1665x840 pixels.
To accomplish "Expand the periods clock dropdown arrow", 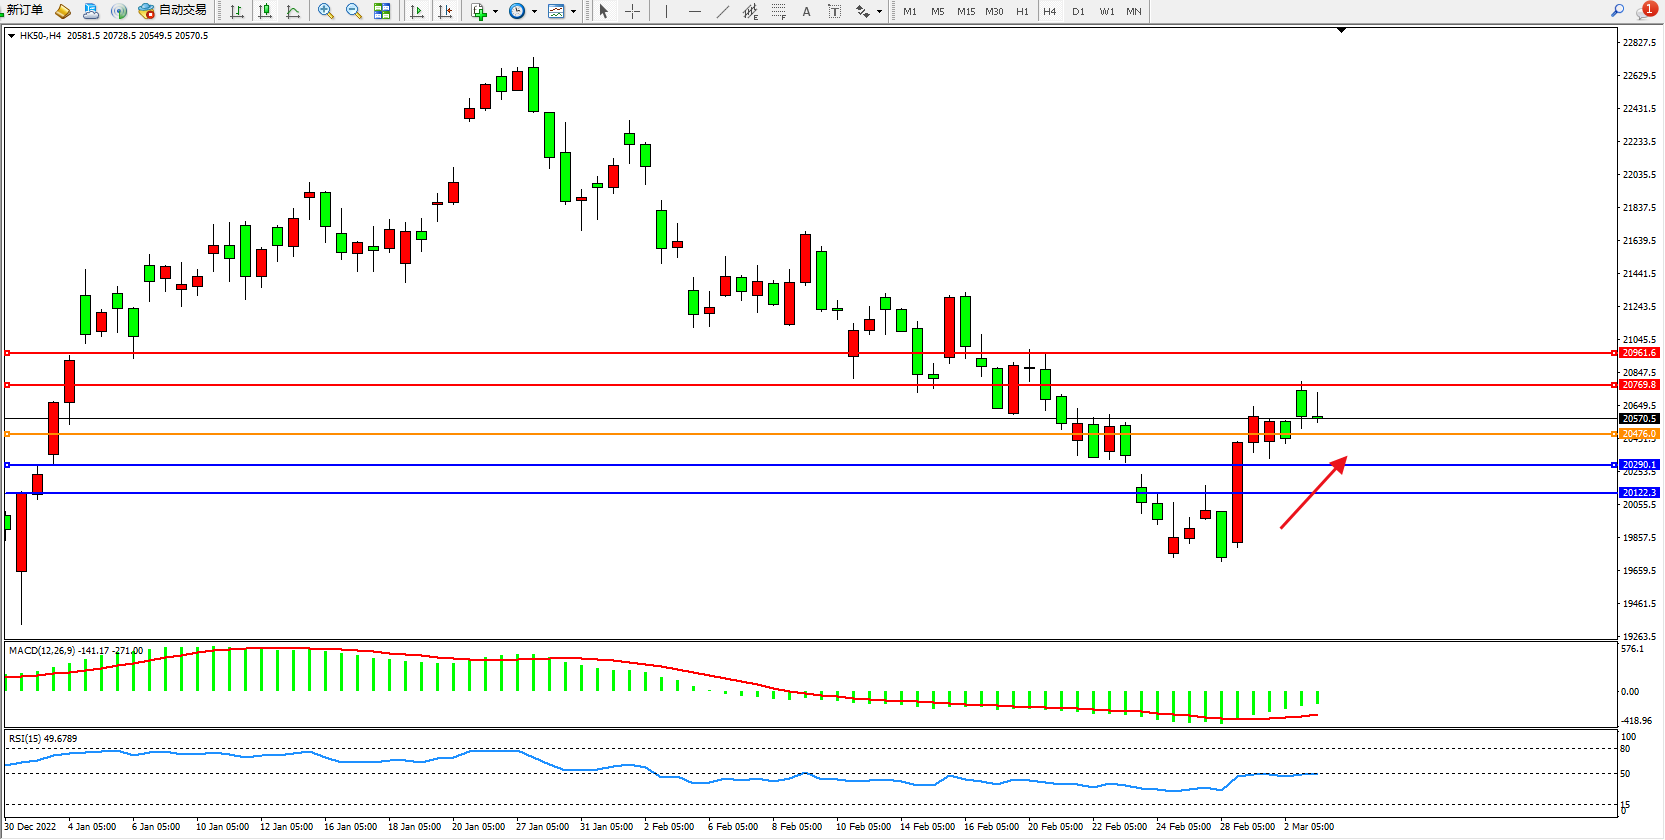I will 534,12.
